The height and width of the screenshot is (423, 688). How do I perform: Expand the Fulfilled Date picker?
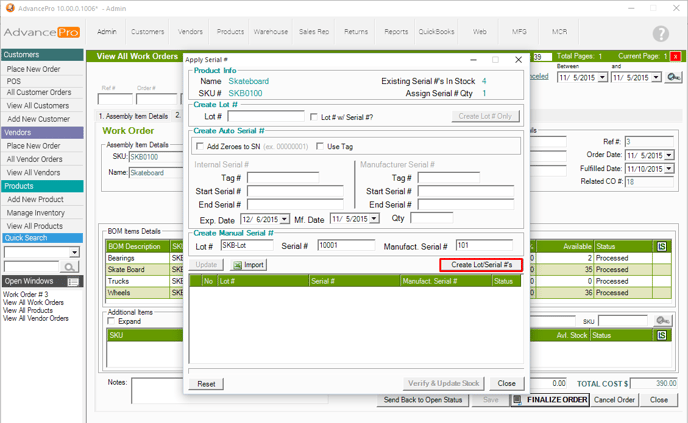(668, 169)
